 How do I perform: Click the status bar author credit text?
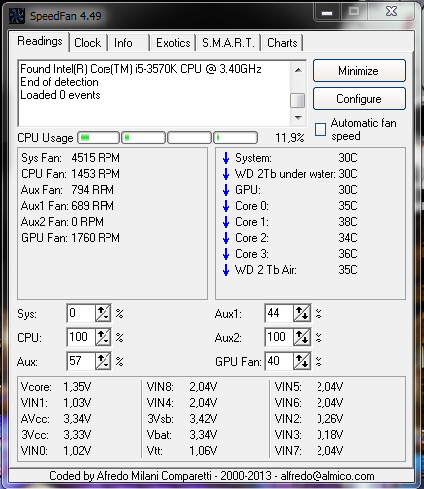[212, 476]
